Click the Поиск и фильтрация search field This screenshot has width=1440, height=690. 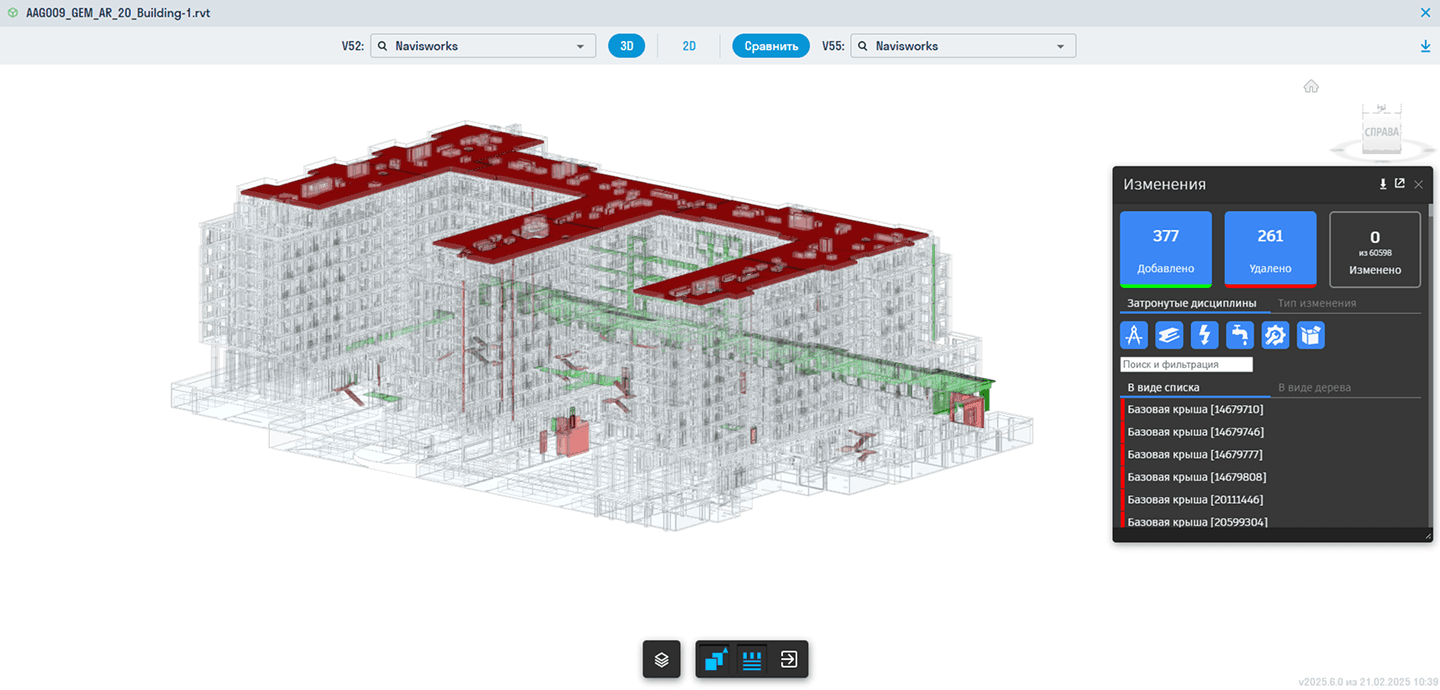(x=1186, y=365)
